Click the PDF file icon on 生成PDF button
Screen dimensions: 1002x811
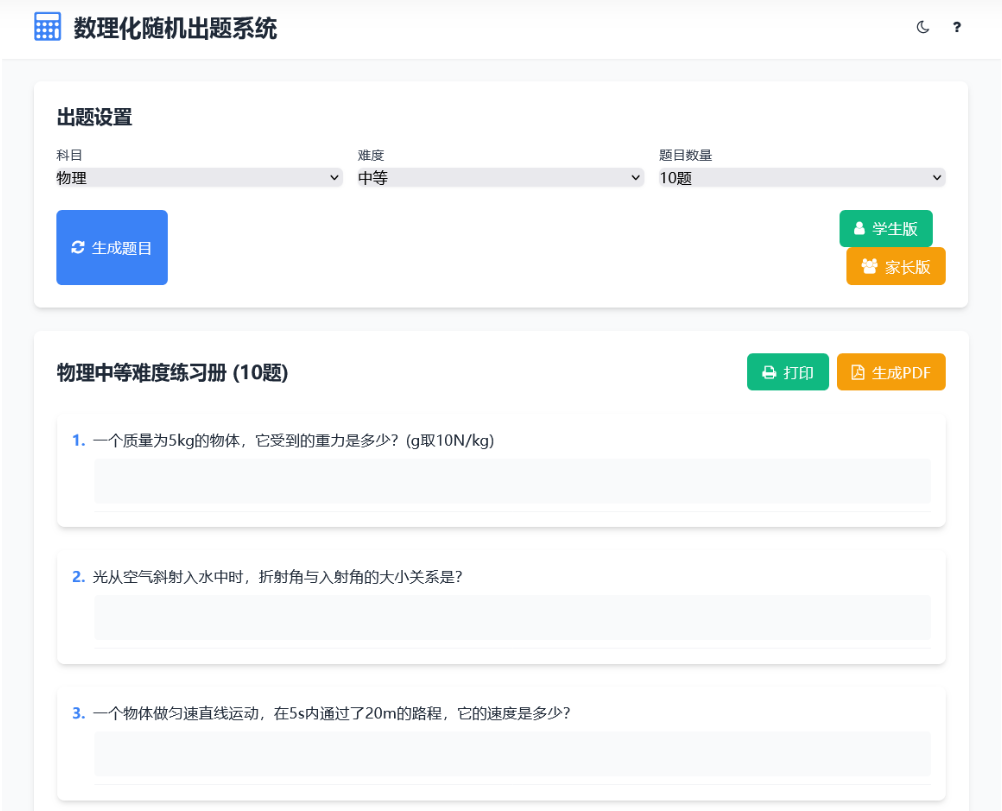[x=859, y=371]
